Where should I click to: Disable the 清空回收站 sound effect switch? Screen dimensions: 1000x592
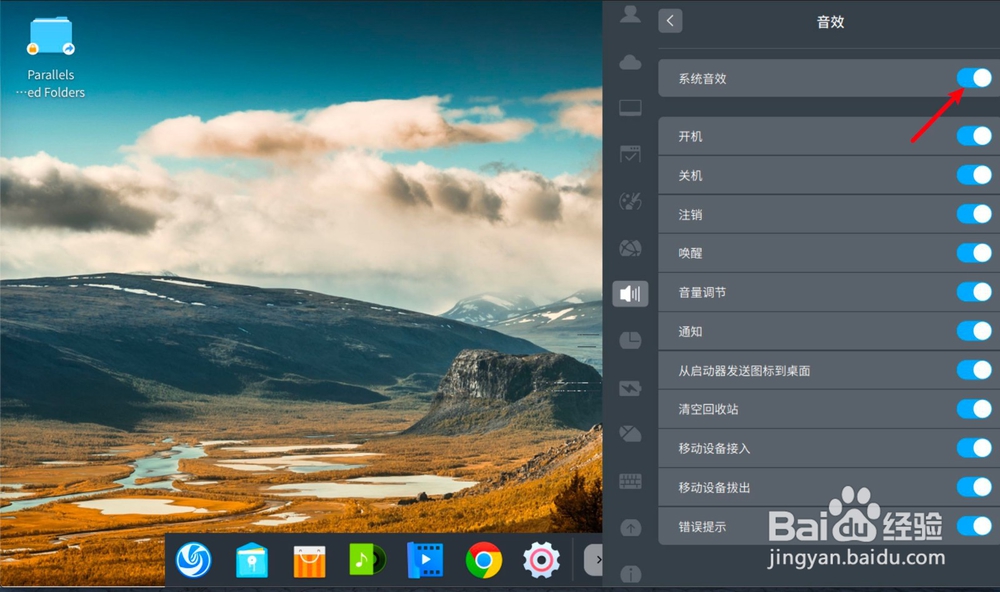(974, 408)
